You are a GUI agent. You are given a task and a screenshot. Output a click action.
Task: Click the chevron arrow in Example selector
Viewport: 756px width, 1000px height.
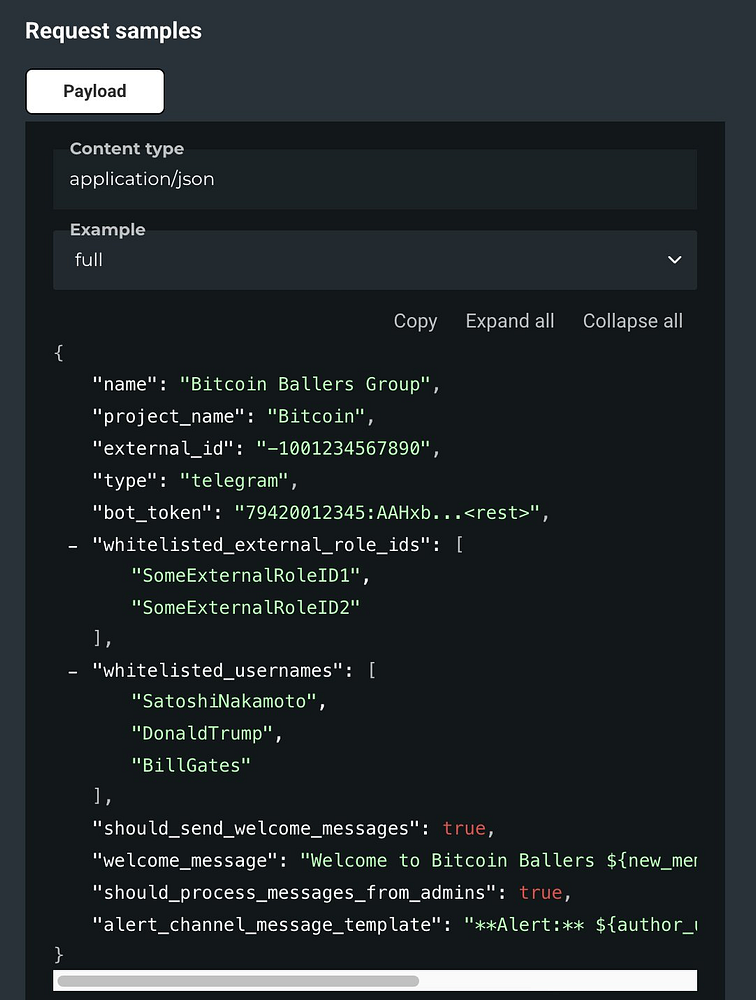[675, 260]
